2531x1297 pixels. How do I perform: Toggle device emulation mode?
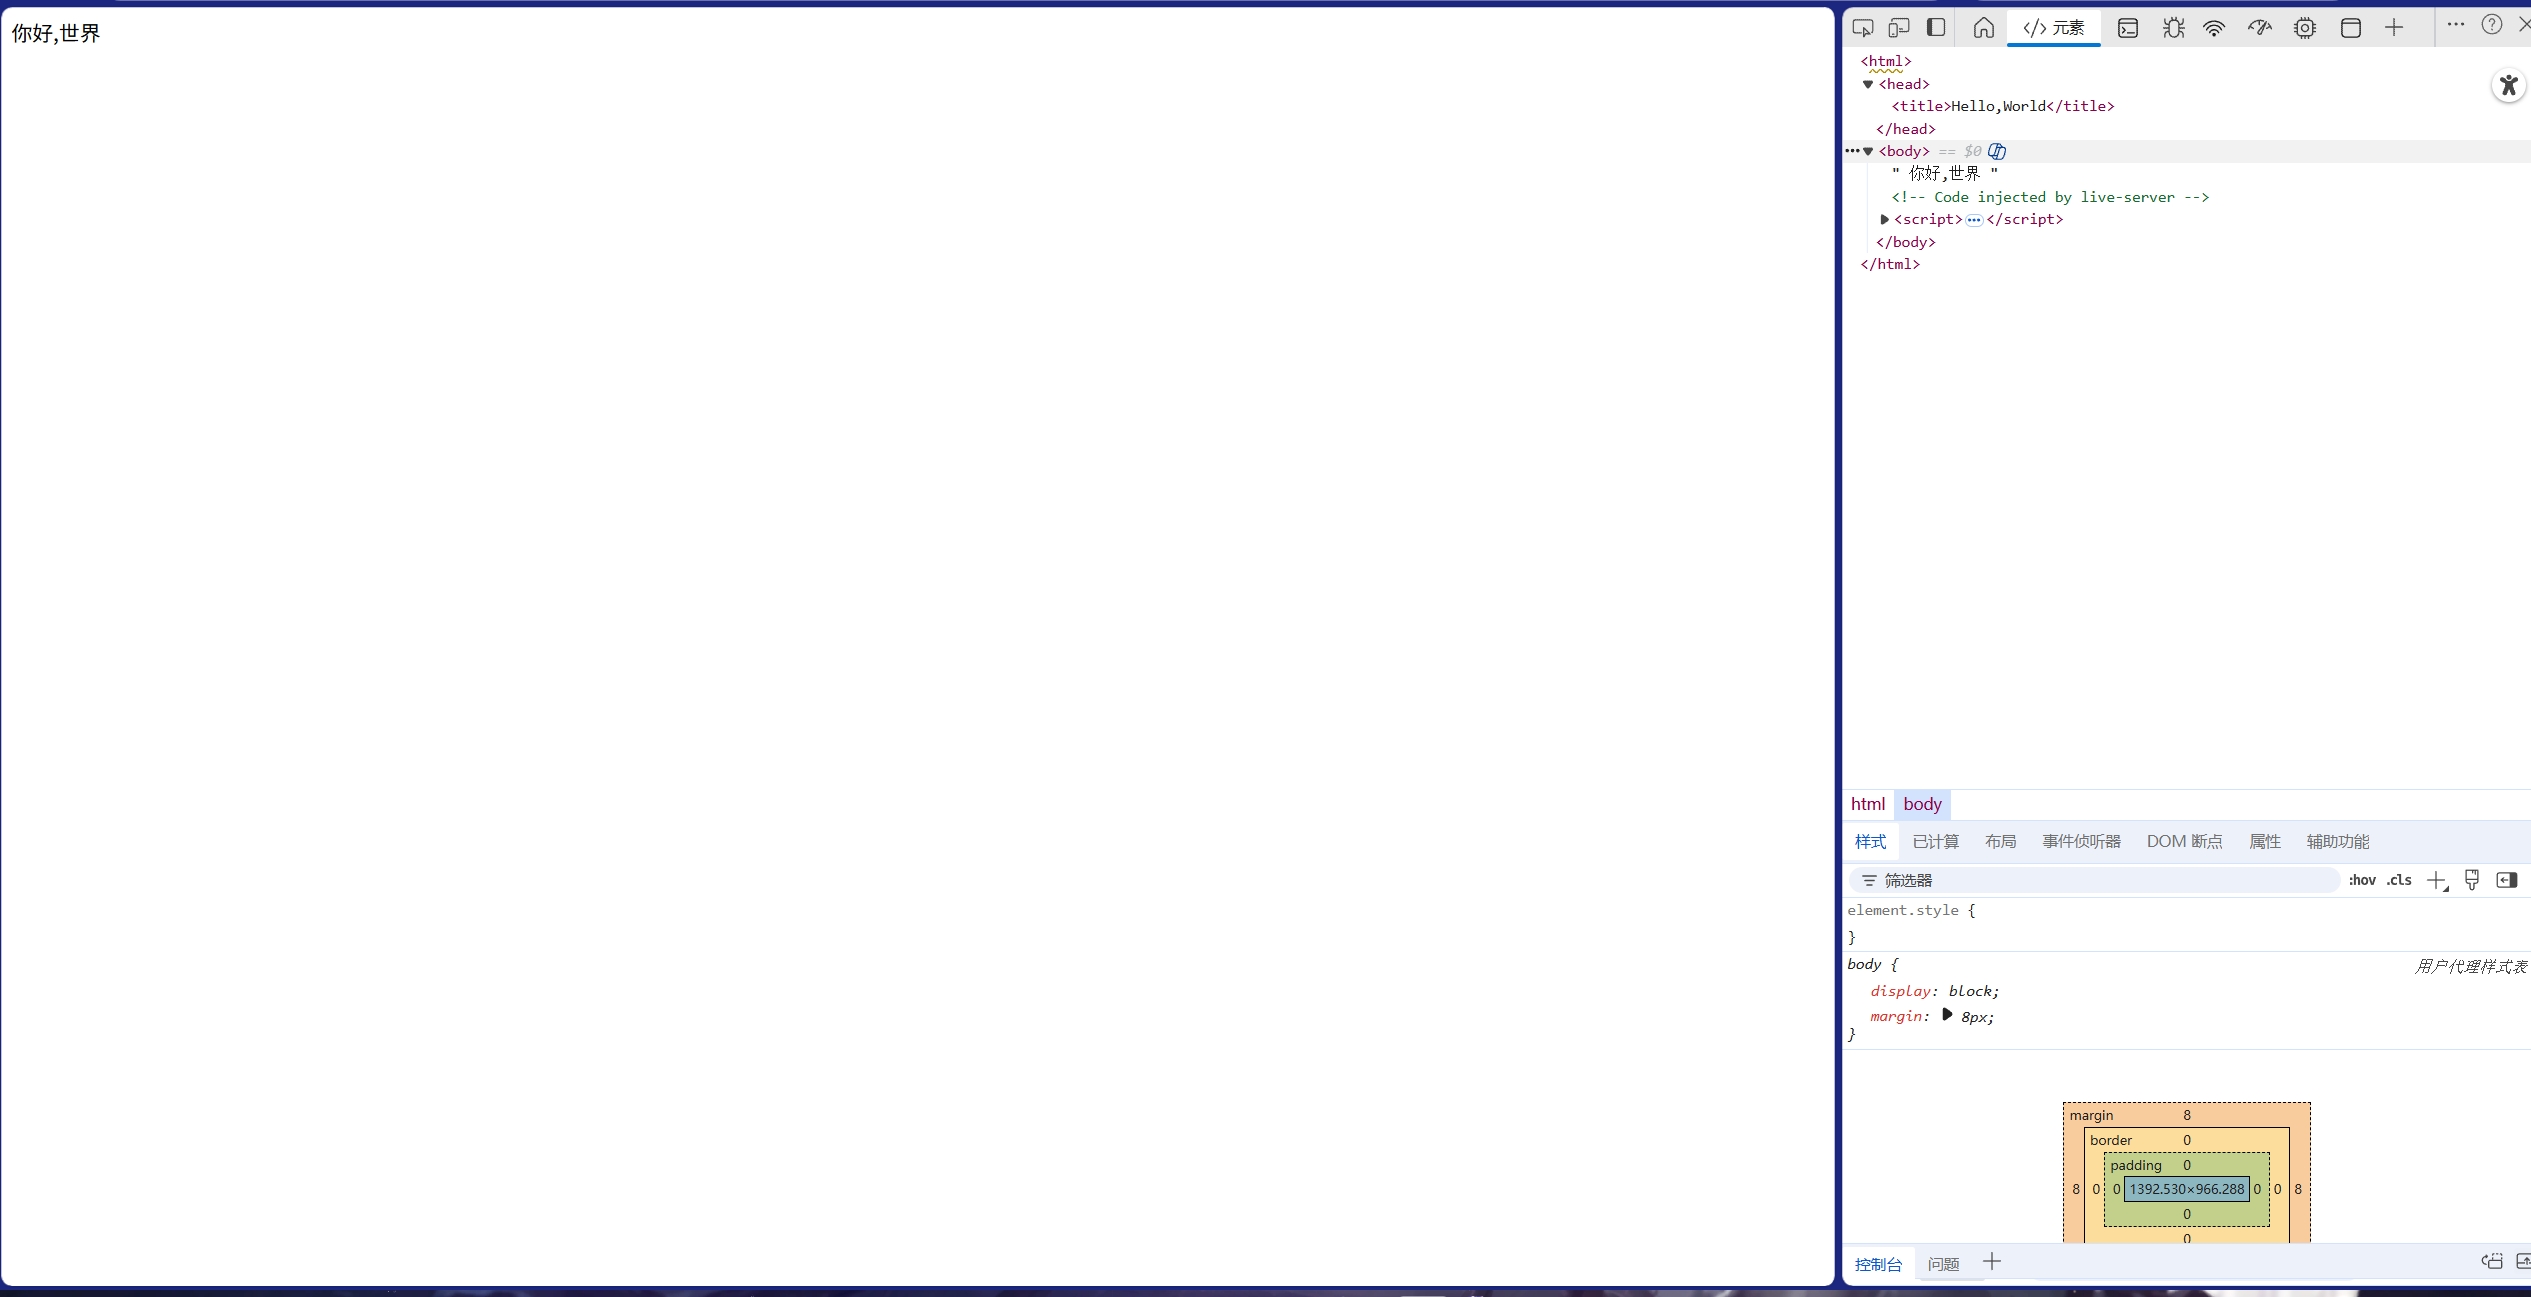tap(1898, 28)
